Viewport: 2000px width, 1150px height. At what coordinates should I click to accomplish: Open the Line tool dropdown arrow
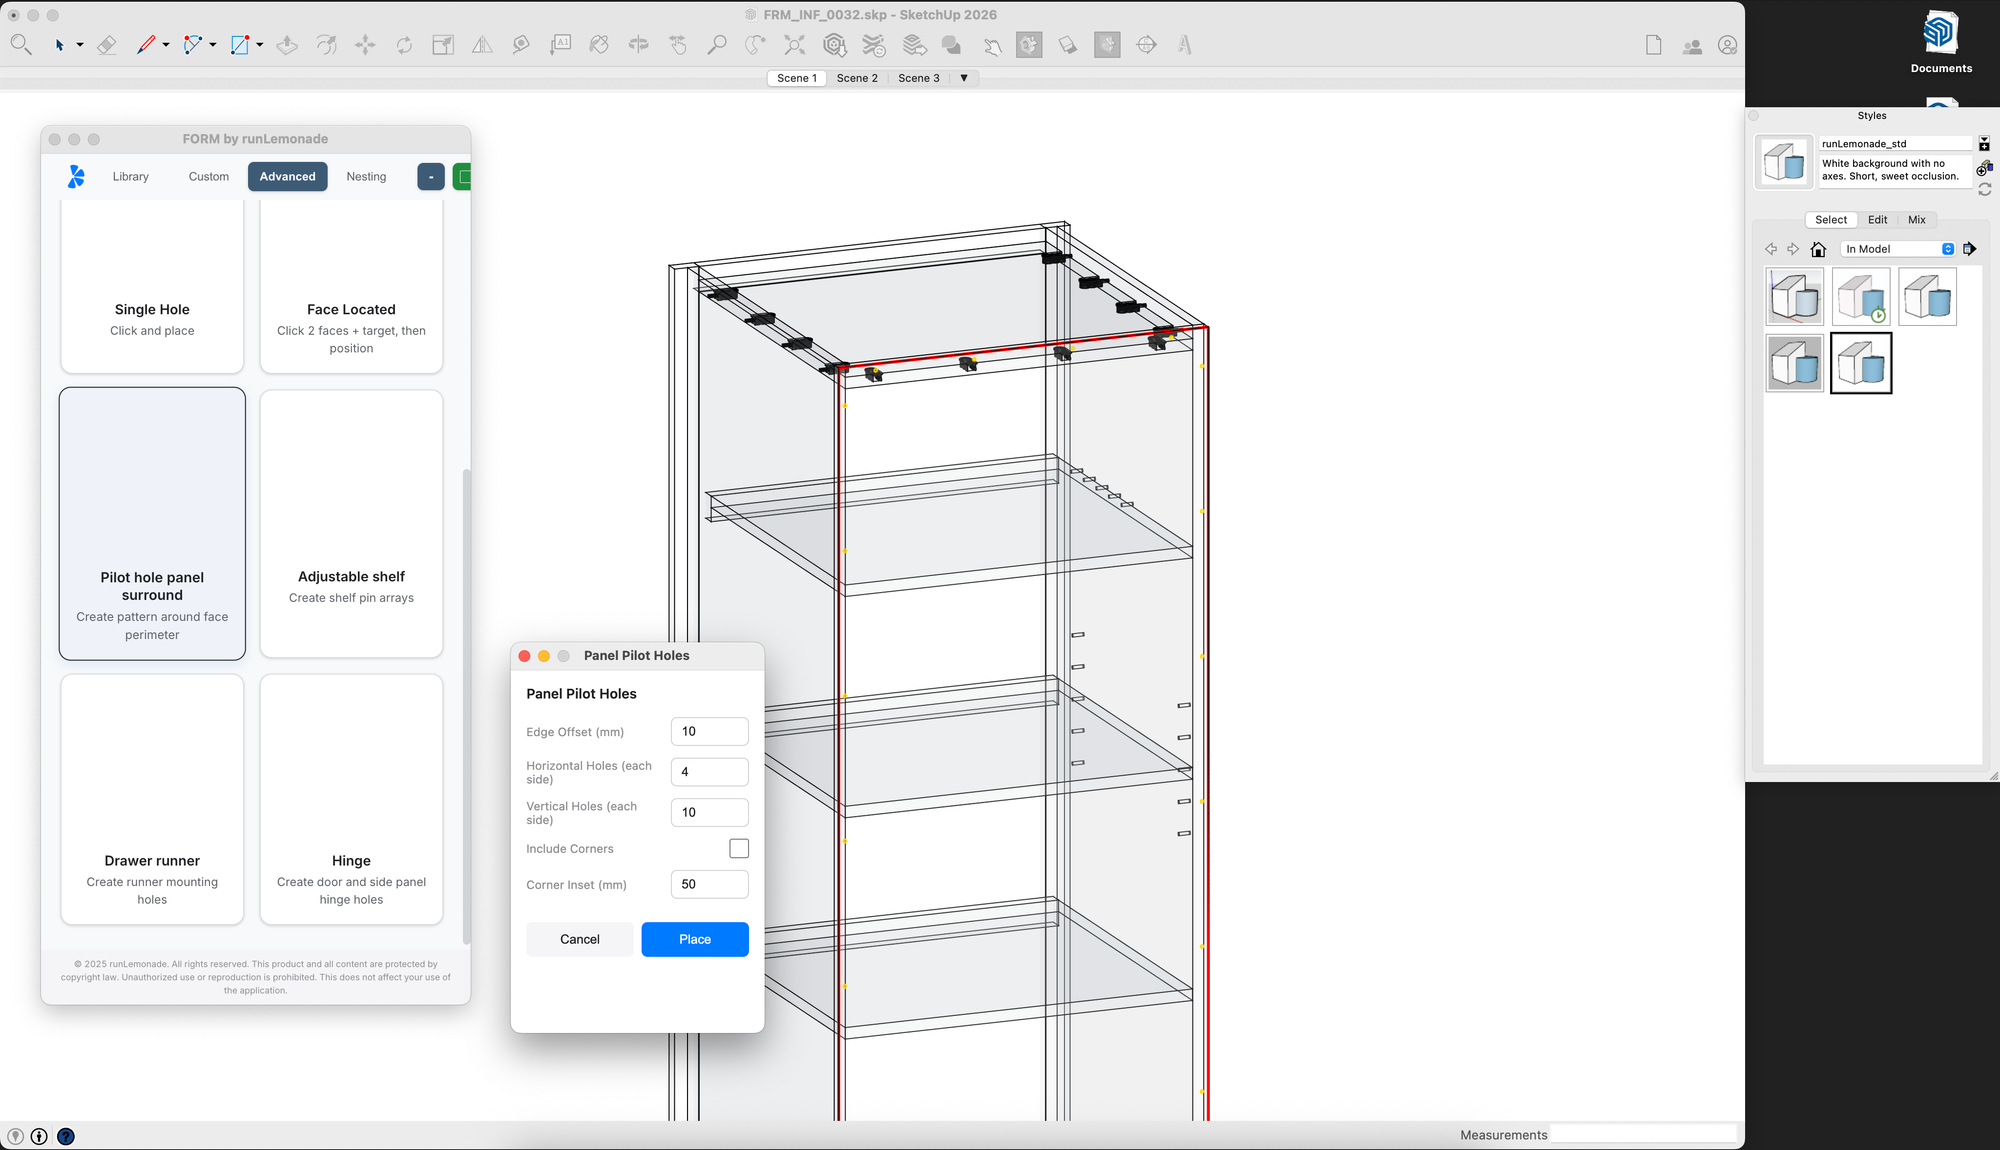[x=166, y=45]
